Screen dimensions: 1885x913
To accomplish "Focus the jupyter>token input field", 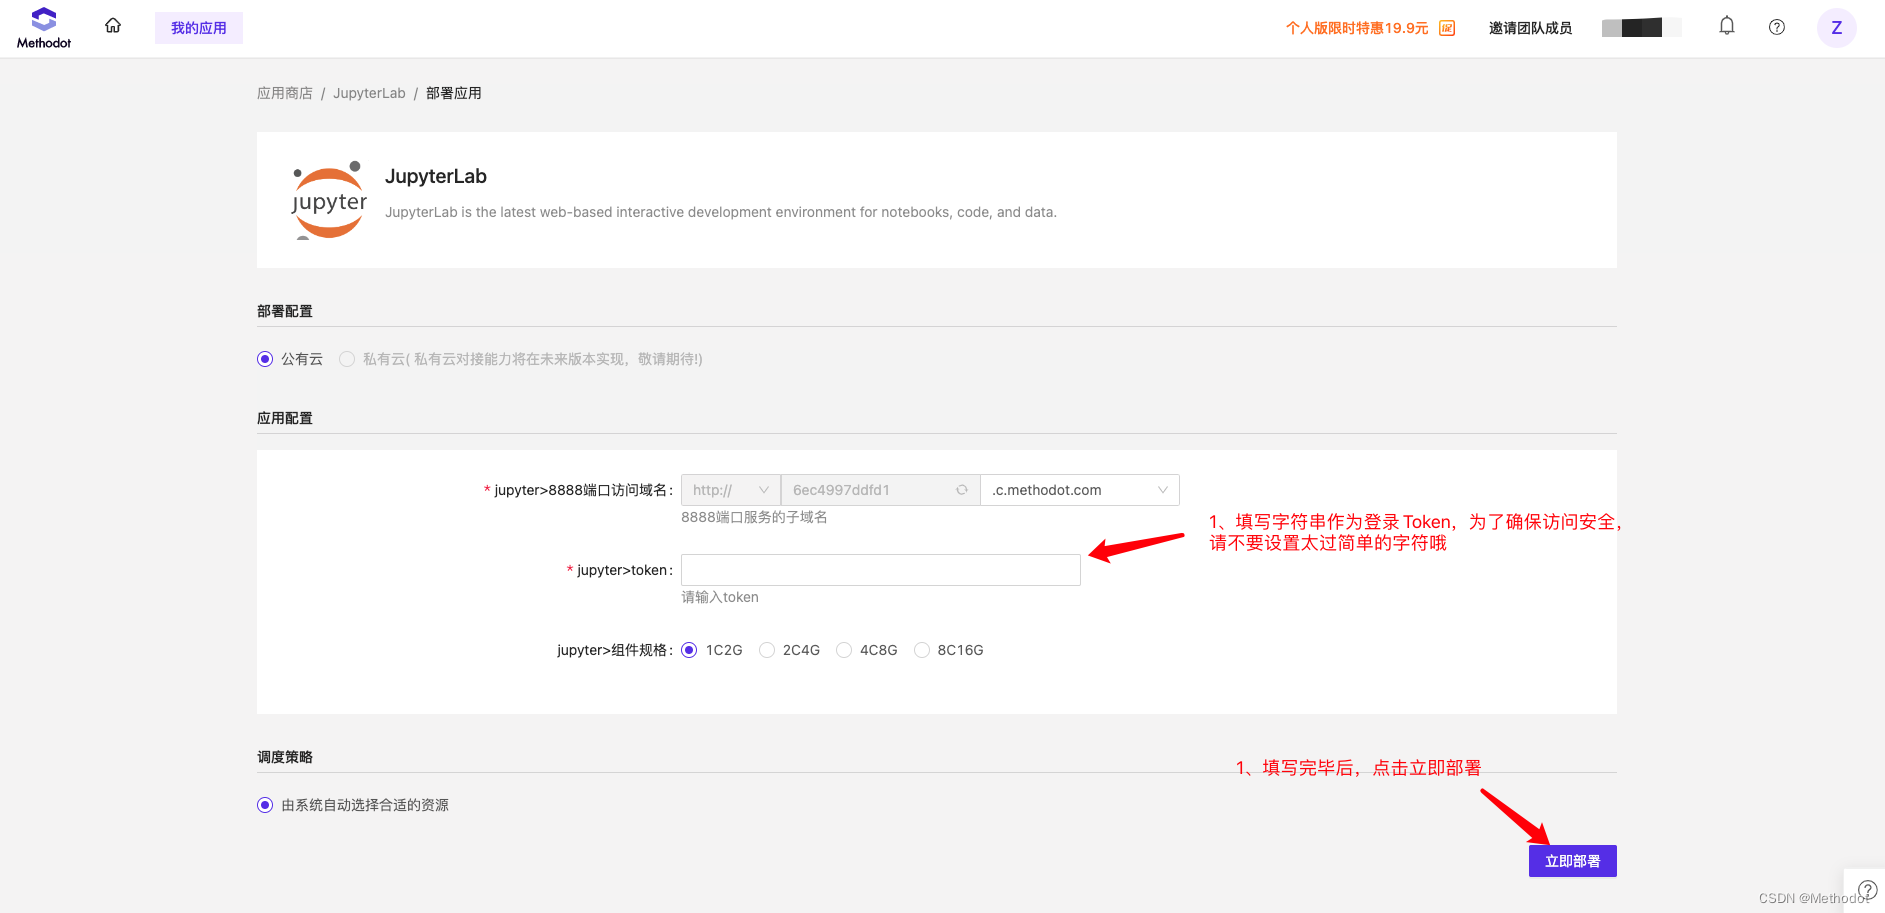I will pos(881,570).
